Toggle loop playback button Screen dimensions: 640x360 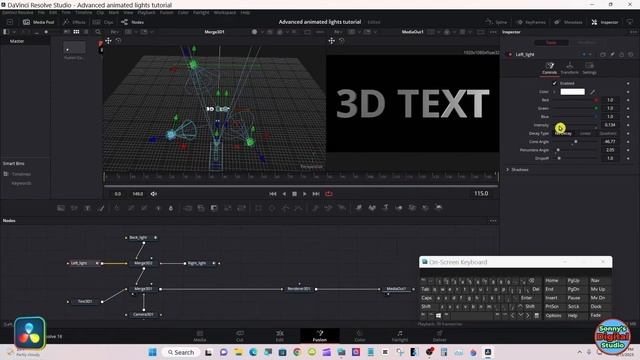pos(329,194)
